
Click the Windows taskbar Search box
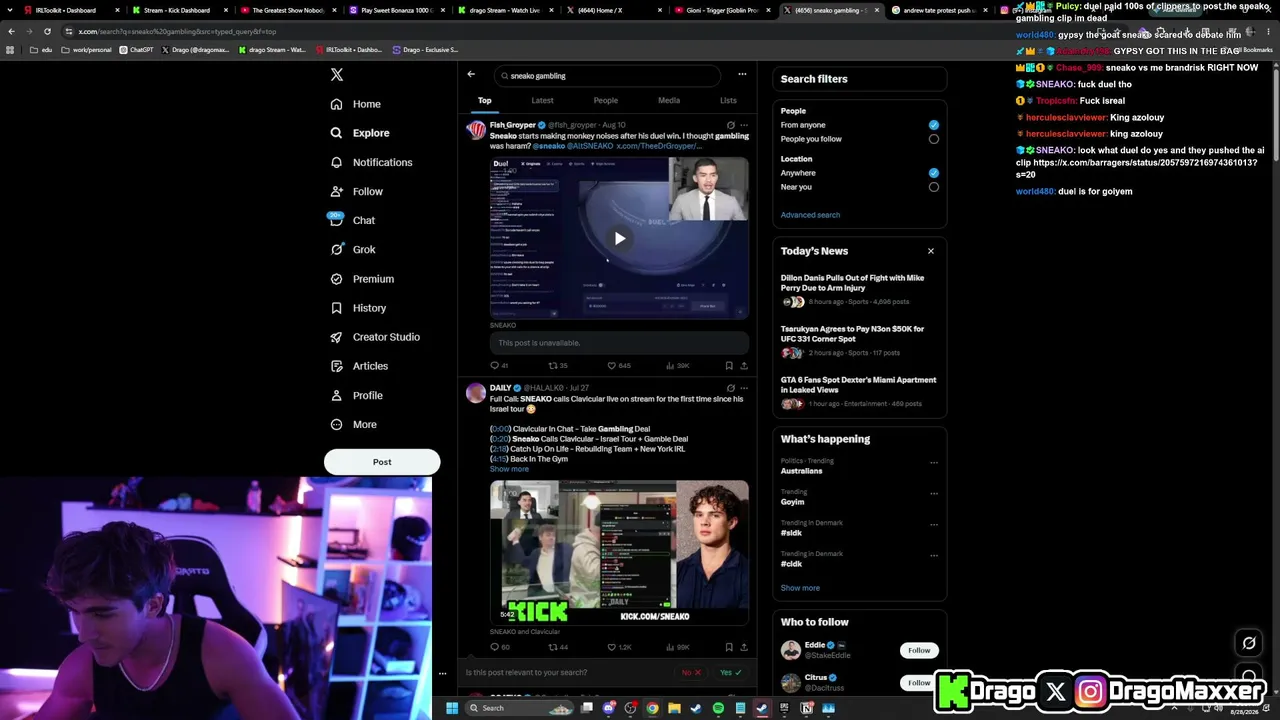click(x=520, y=708)
